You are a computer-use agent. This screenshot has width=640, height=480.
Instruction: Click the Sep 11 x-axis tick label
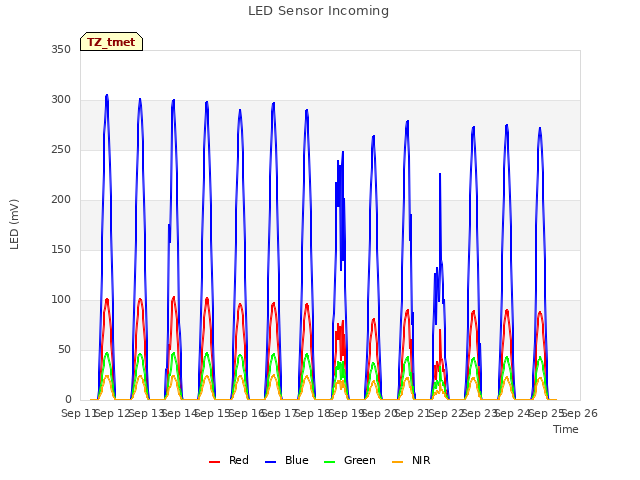[x=80, y=413]
